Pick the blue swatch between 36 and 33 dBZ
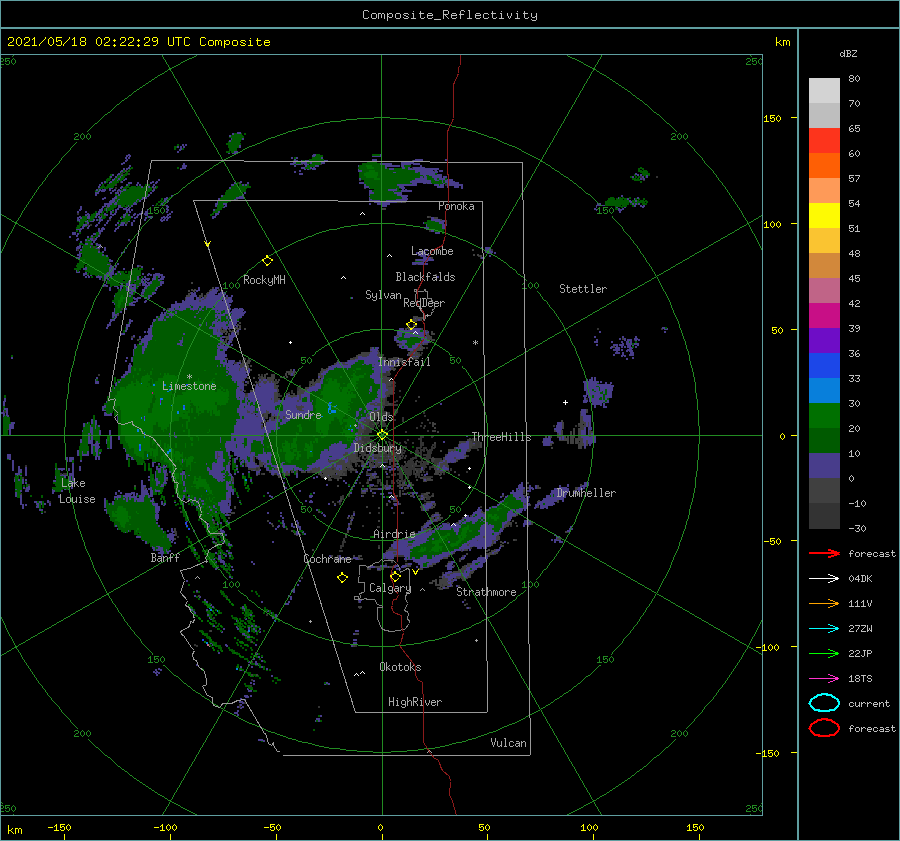The image size is (900, 841). coord(824,366)
